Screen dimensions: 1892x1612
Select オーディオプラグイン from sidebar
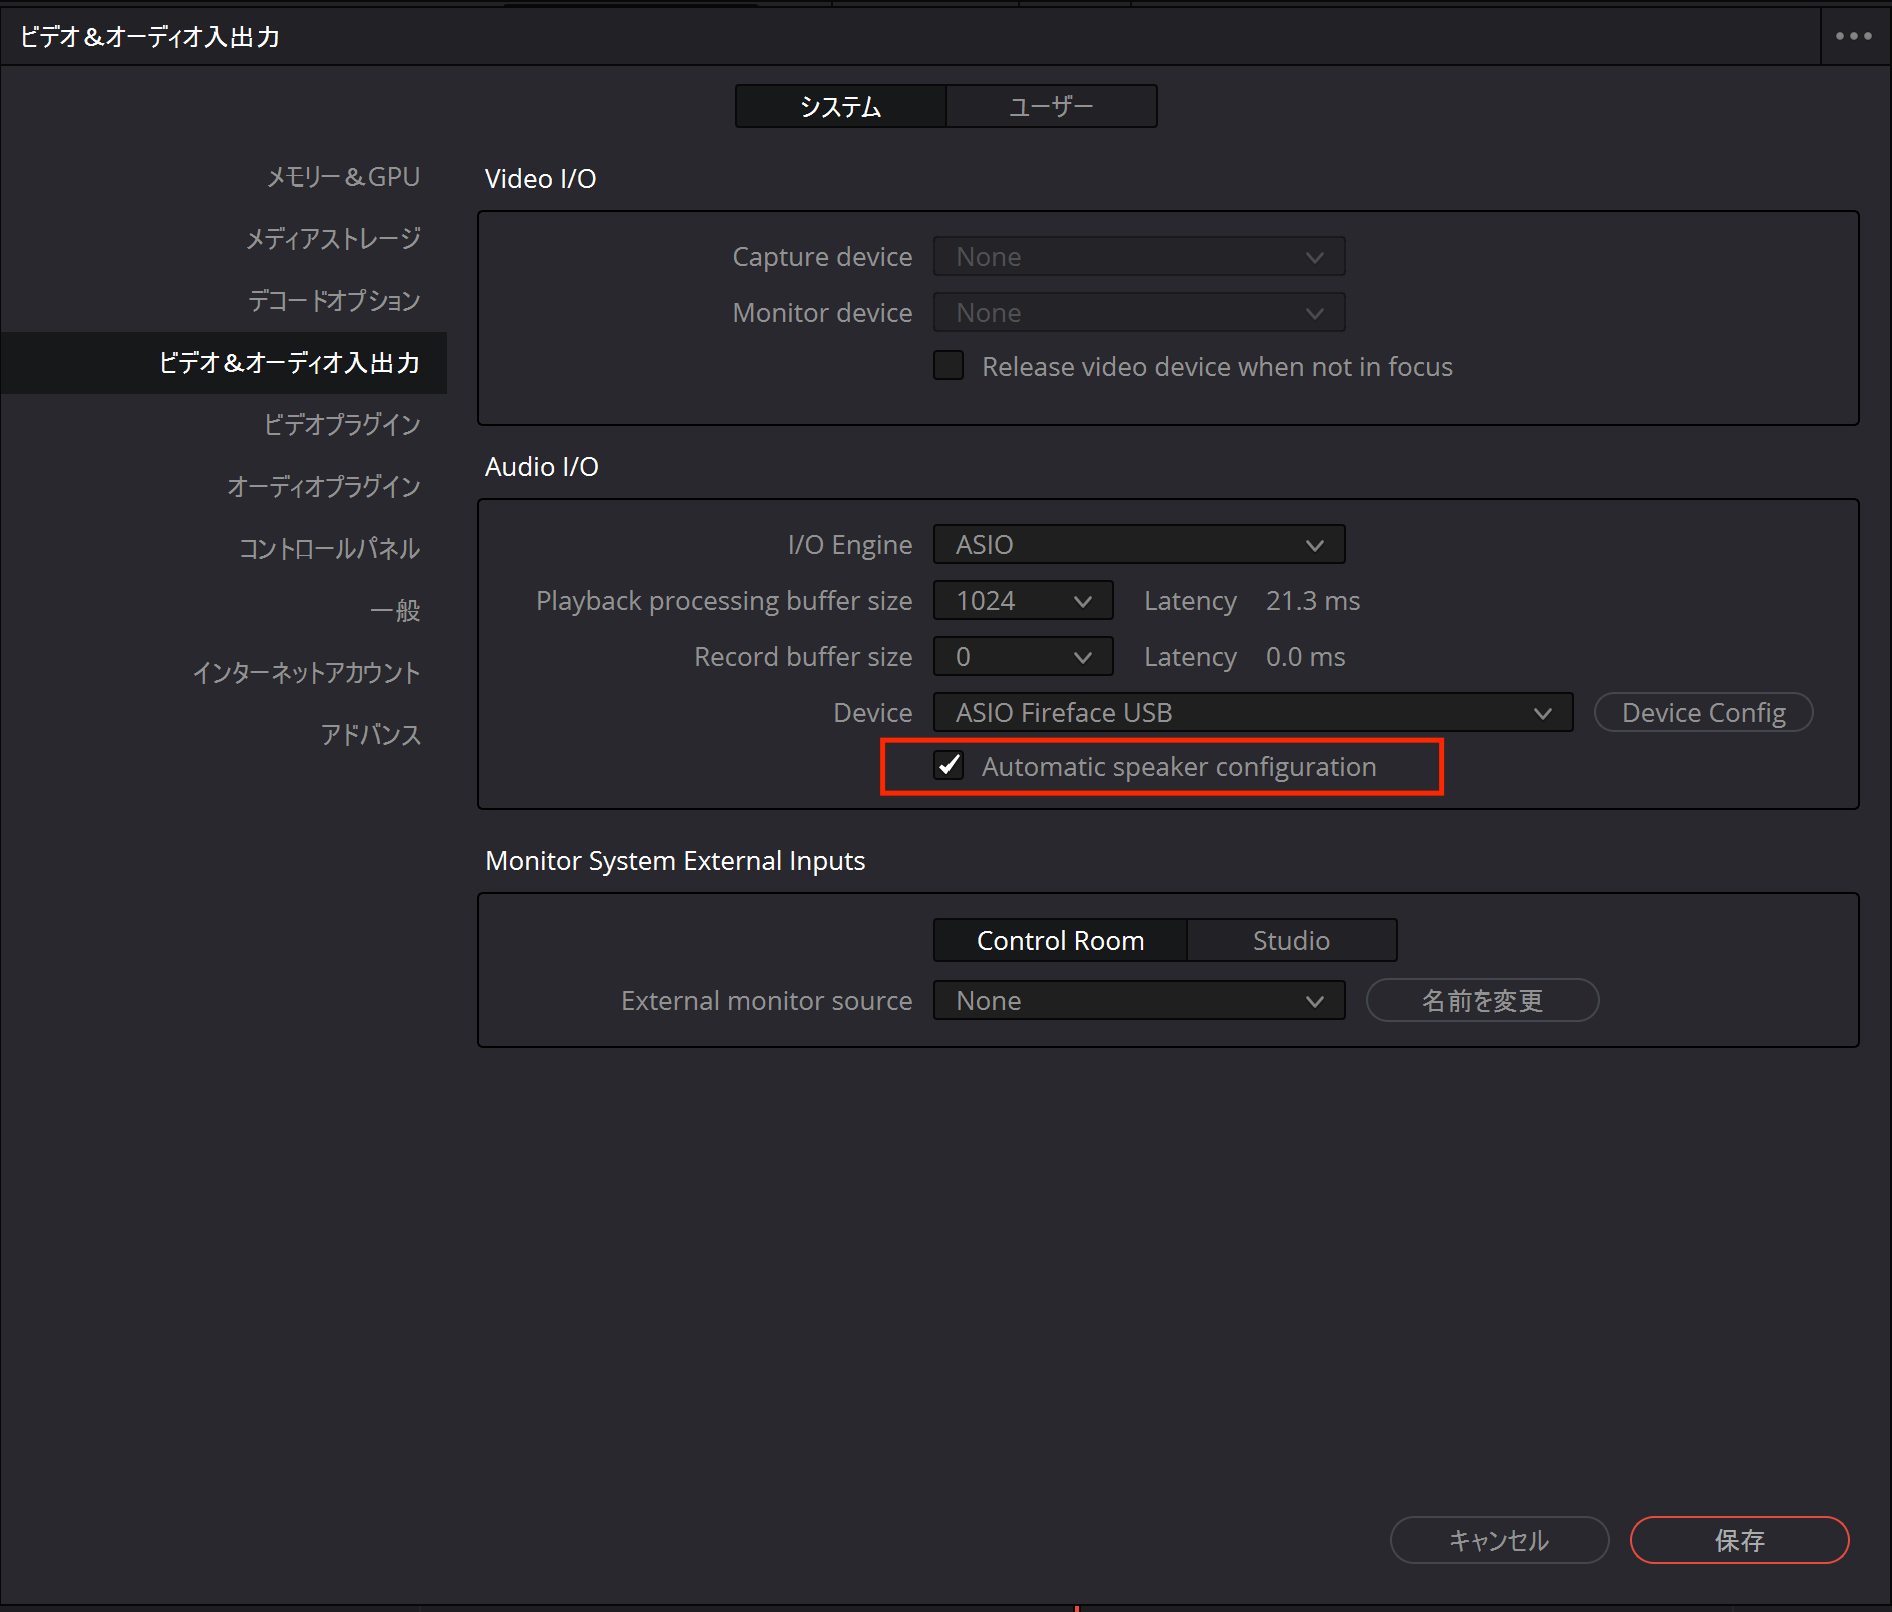tap(323, 487)
